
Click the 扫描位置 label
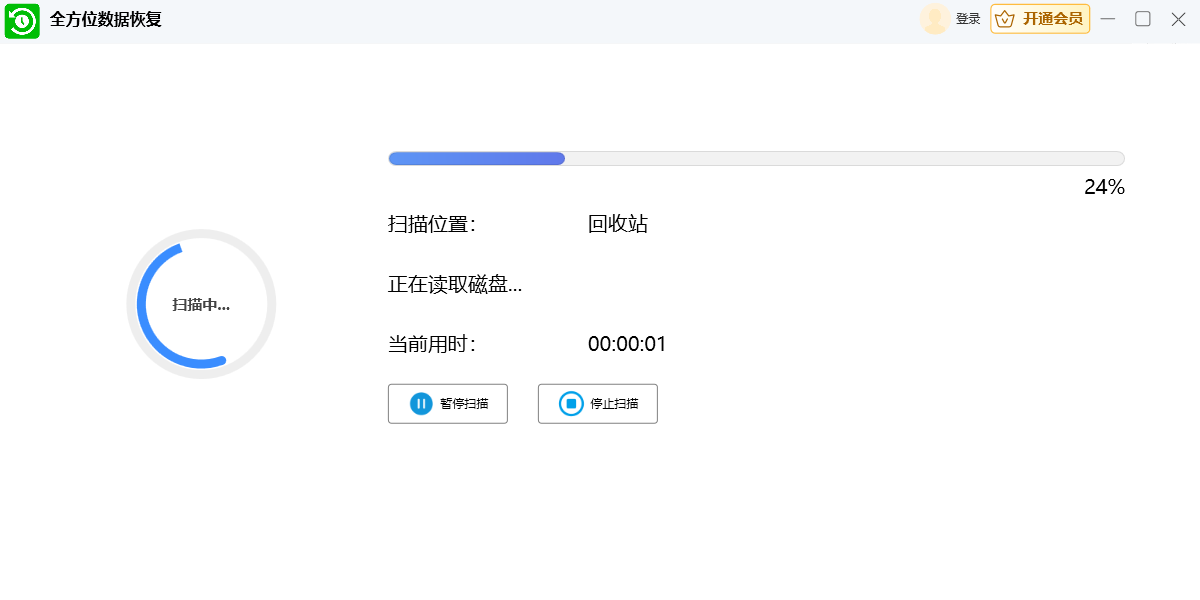tap(432, 224)
